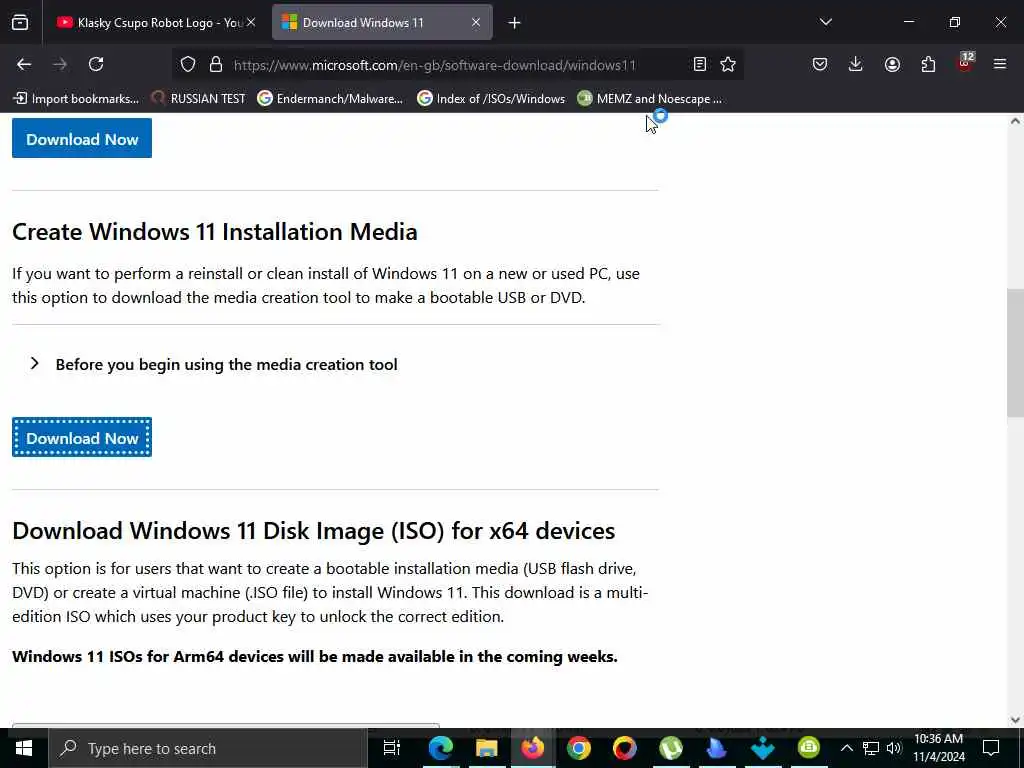Viewport: 1024px width, 768px height.
Task: Close the Klasky Csupo YouTube tab
Action: coord(251,23)
